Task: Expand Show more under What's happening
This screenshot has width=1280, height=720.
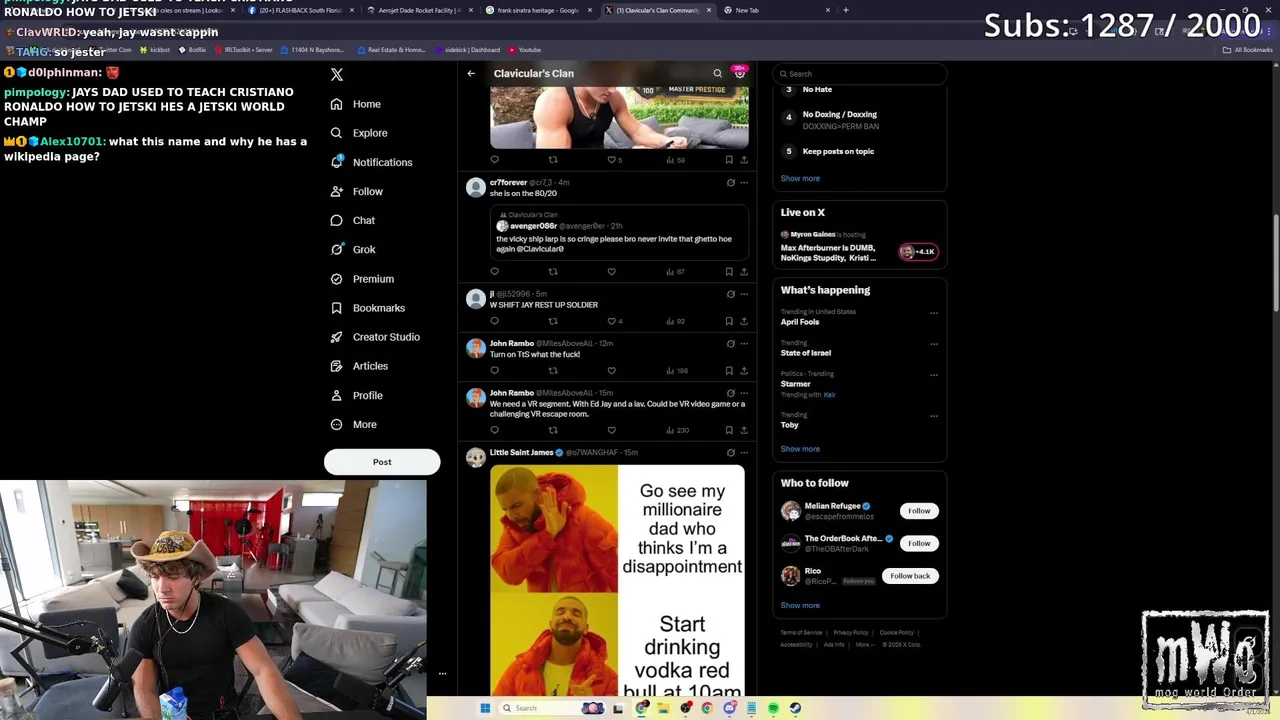Action: click(800, 449)
